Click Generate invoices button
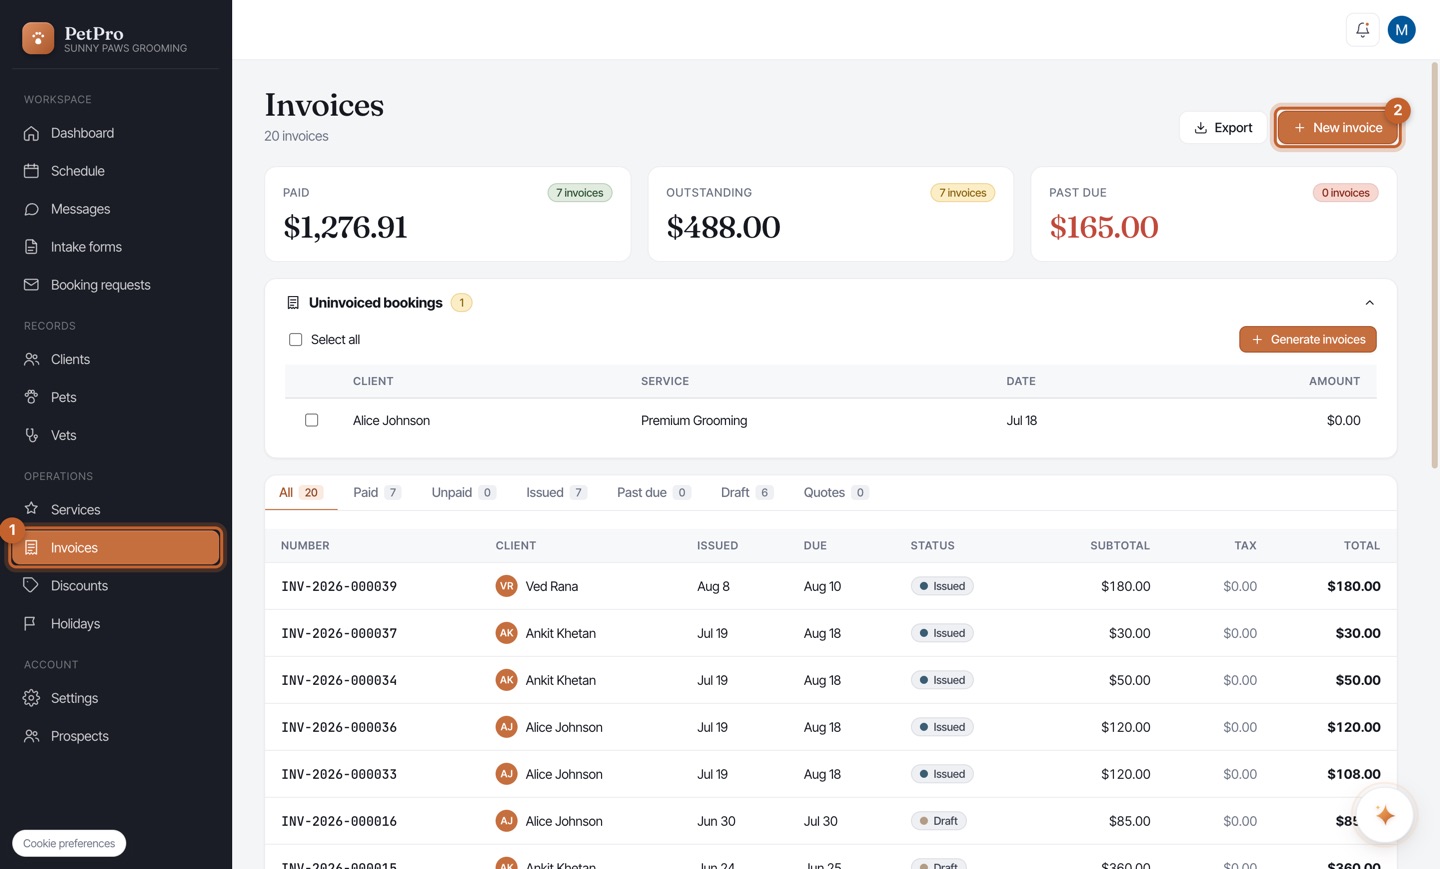The width and height of the screenshot is (1440, 869). tap(1307, 340)
